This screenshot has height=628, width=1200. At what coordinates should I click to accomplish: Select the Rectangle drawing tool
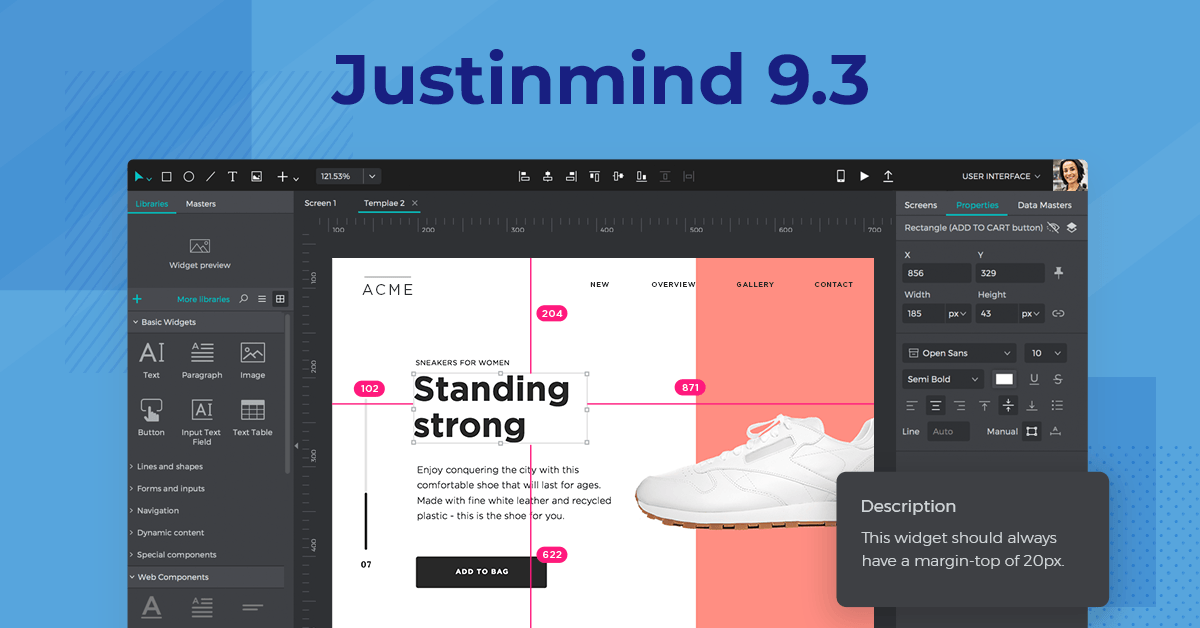(x=166, y=176)
